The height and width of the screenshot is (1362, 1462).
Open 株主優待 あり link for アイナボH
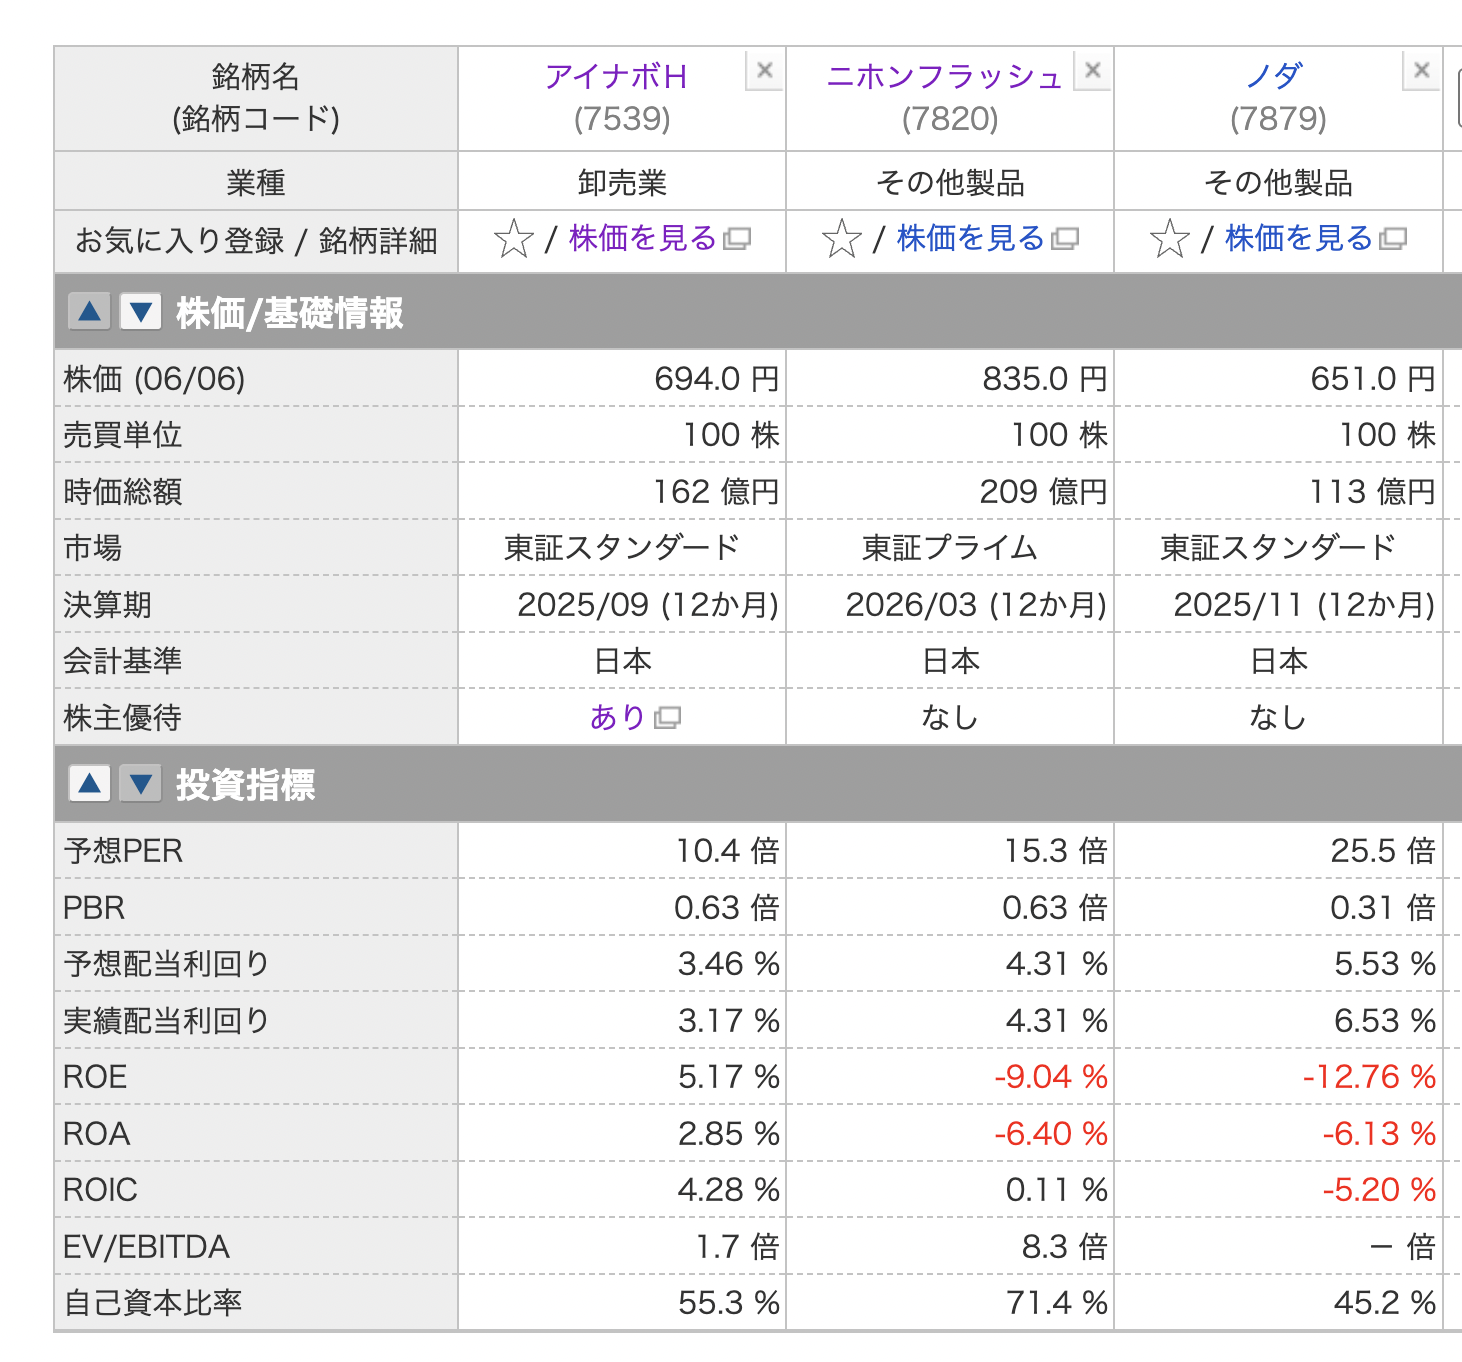[x=618, y=717]
